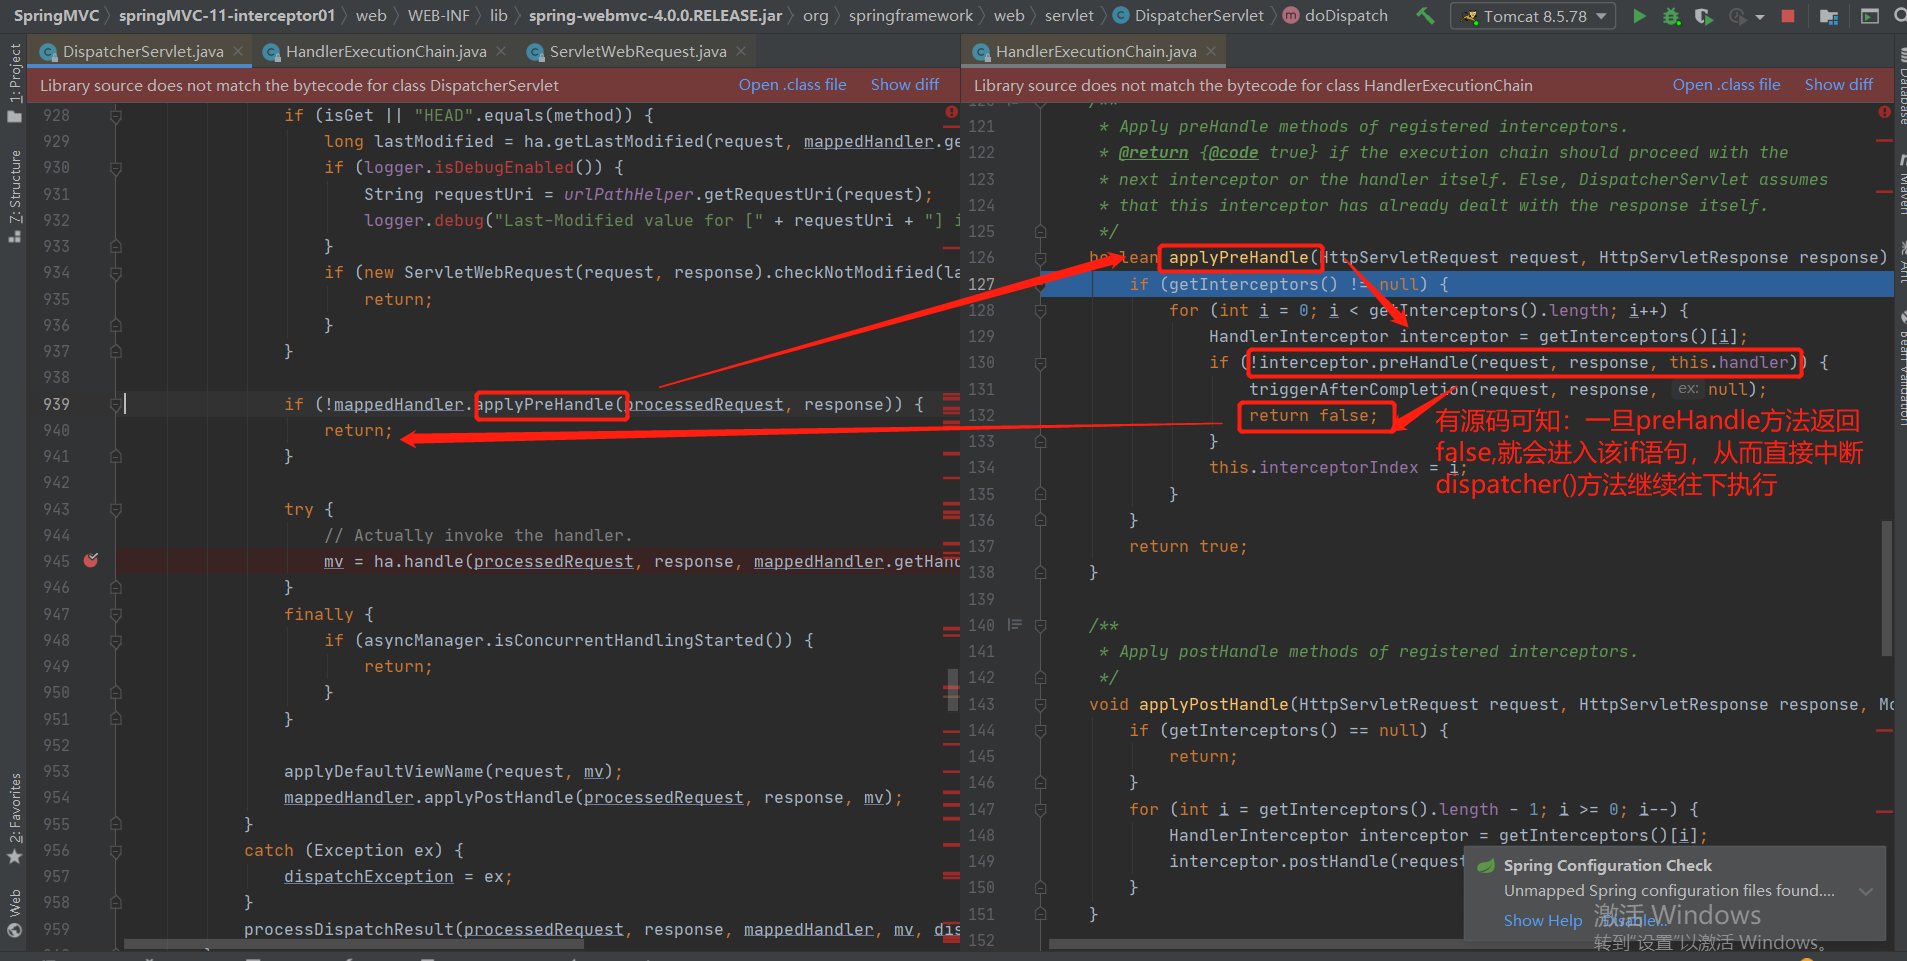Click the 'ex:' inlay hint on line 131
The image size is (1907, 961).
pos(1688,389)
